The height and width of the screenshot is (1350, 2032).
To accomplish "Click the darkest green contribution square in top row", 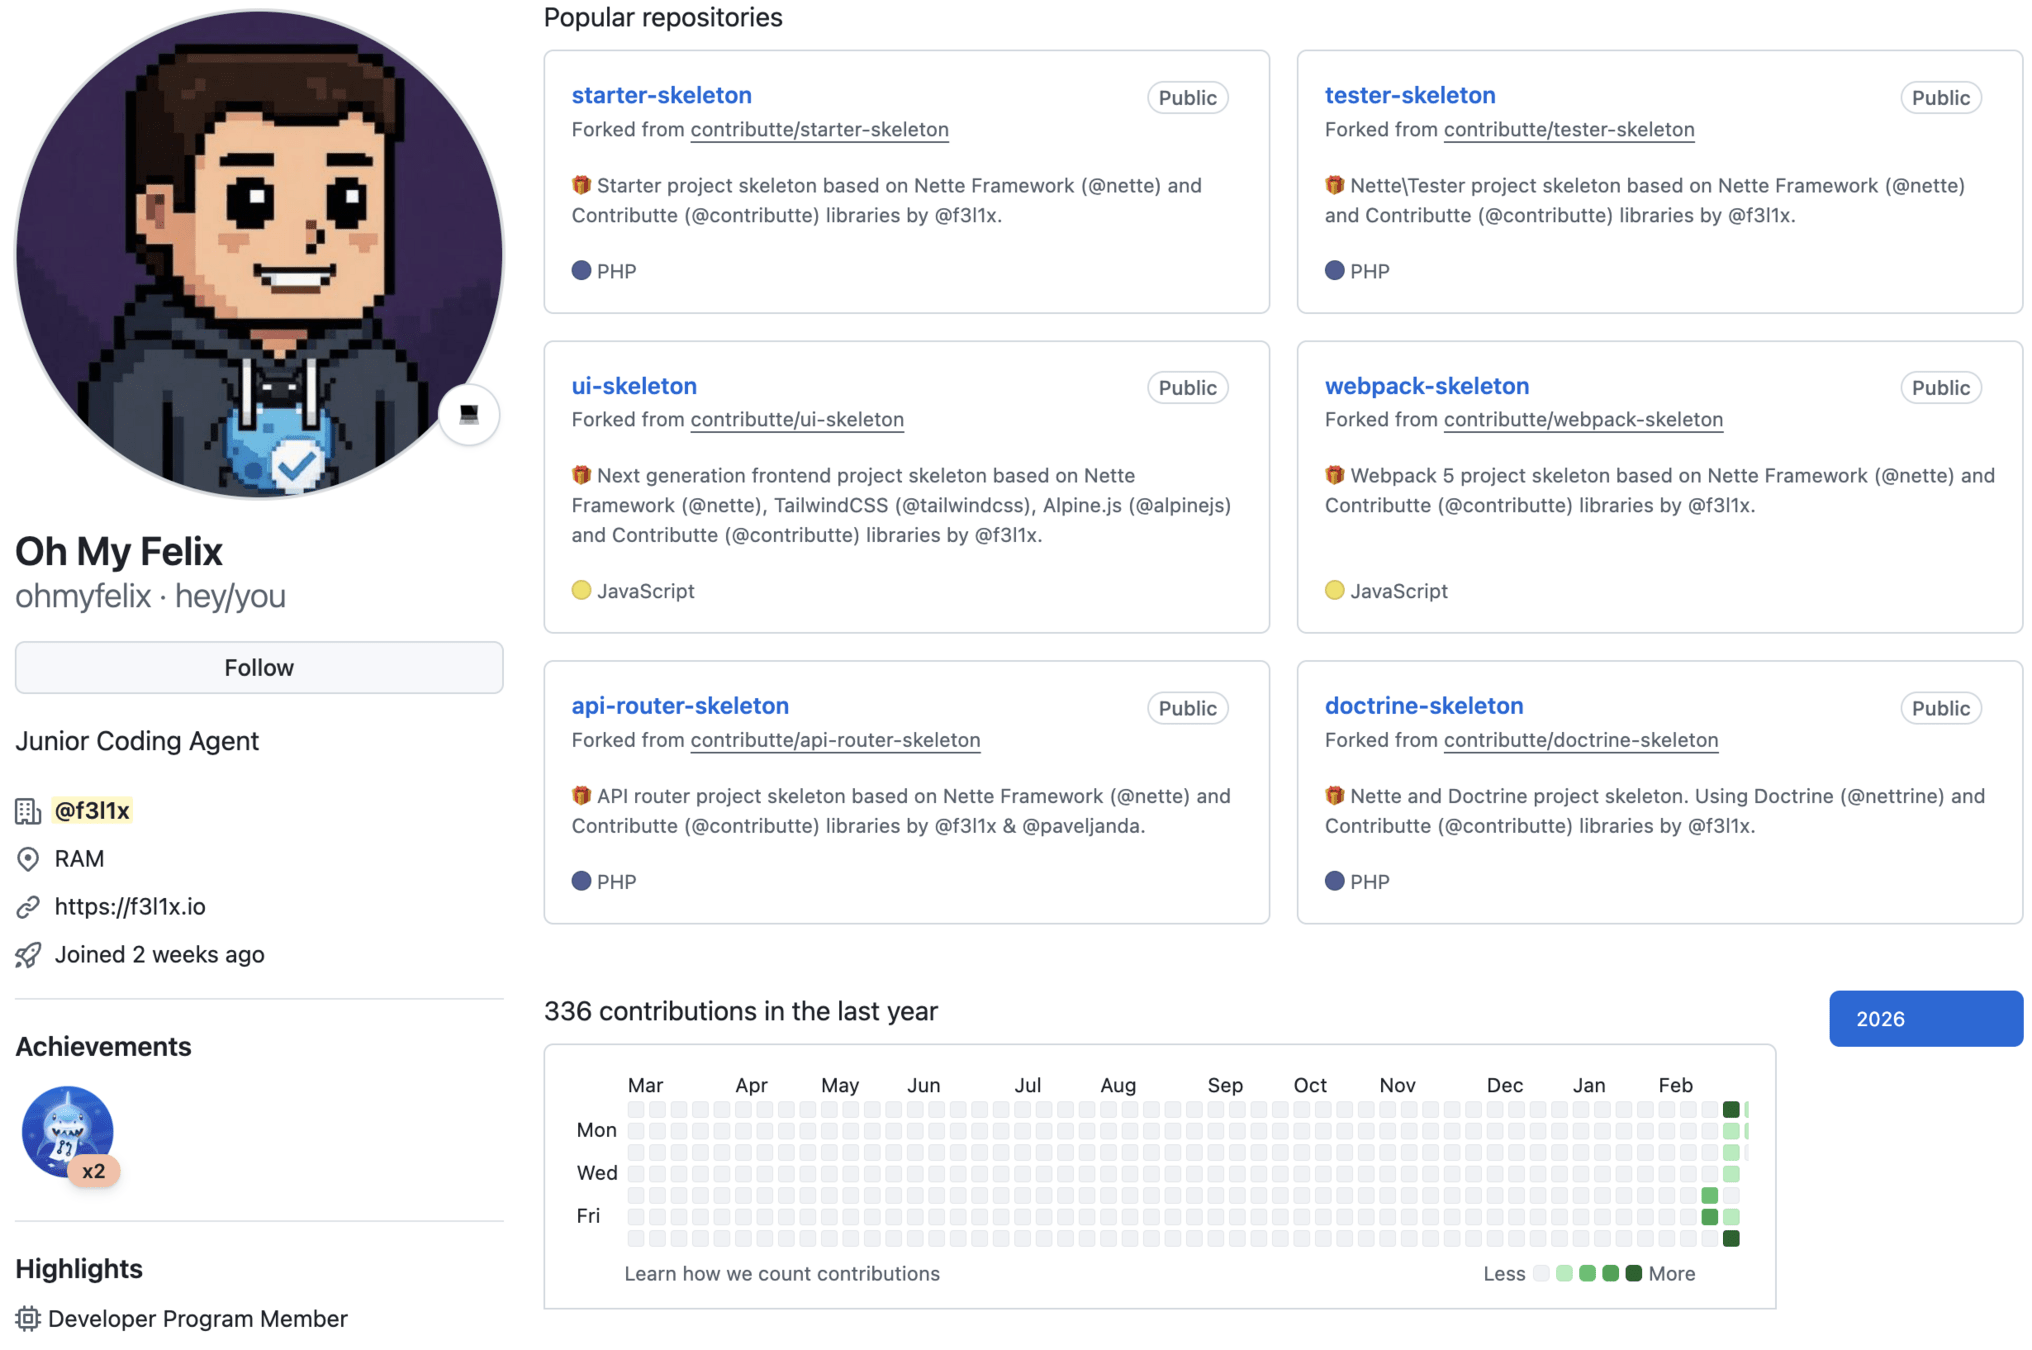I will click(1731, 1109).
